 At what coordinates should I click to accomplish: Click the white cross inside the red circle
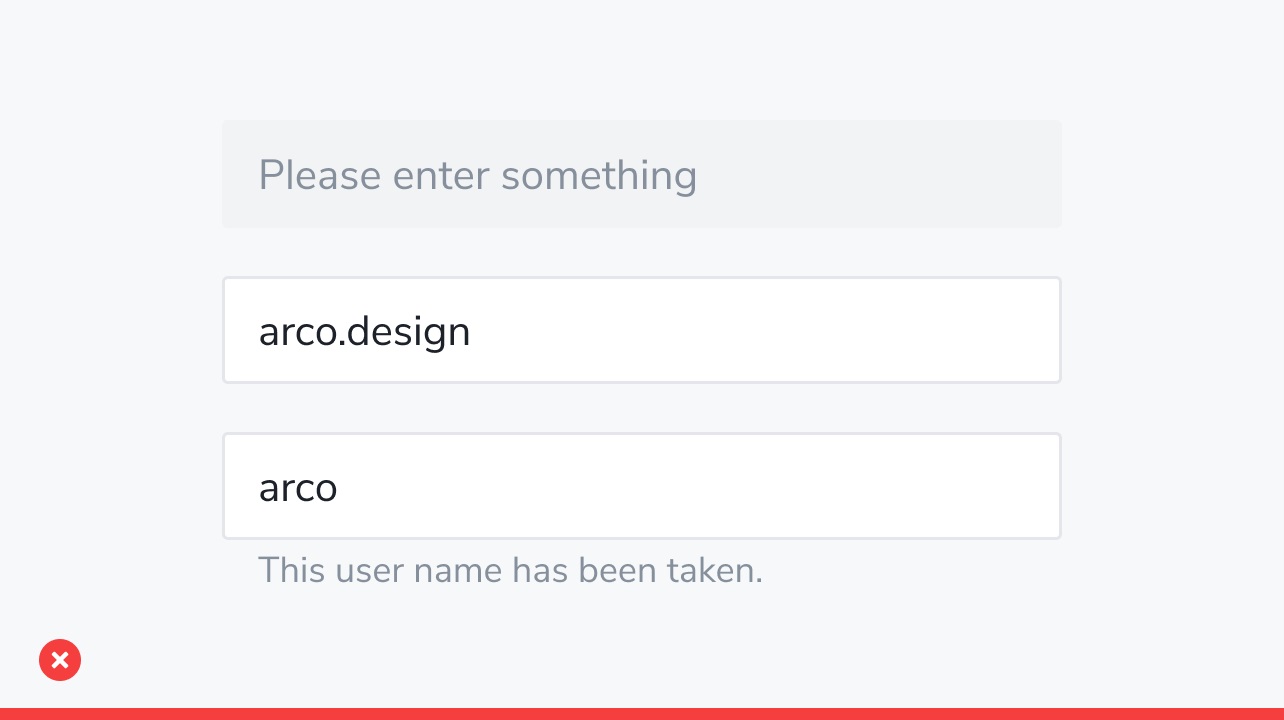pos(60,660)
